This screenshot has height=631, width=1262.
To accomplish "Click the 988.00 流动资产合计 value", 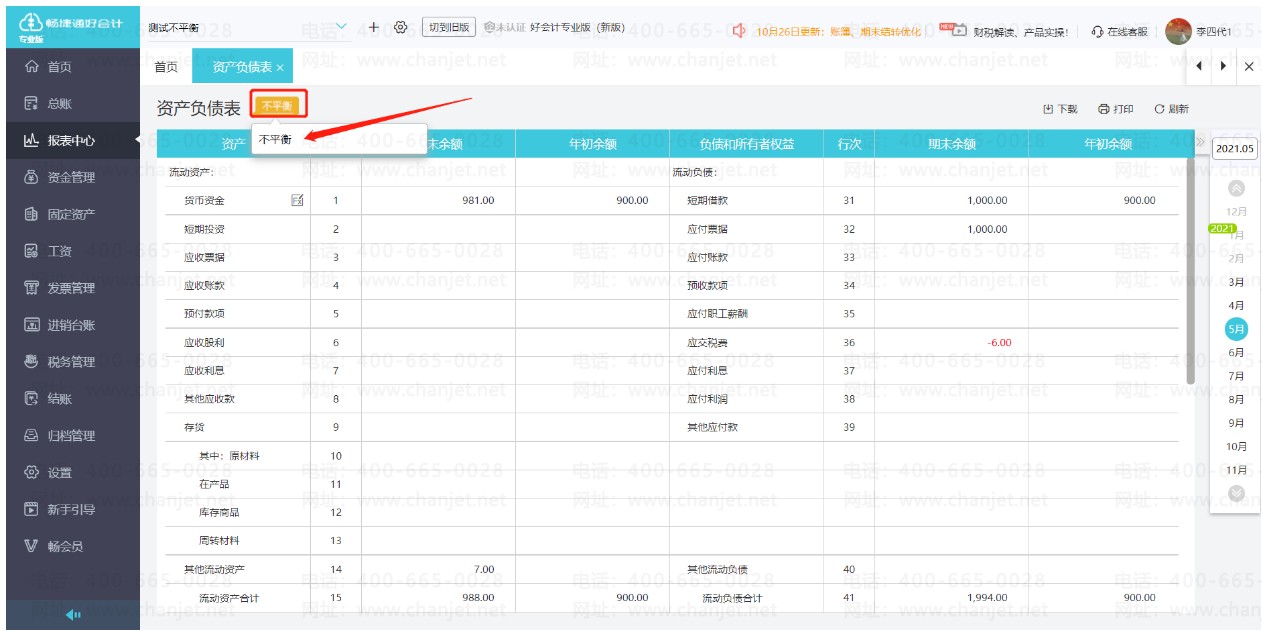I will 478,598.
